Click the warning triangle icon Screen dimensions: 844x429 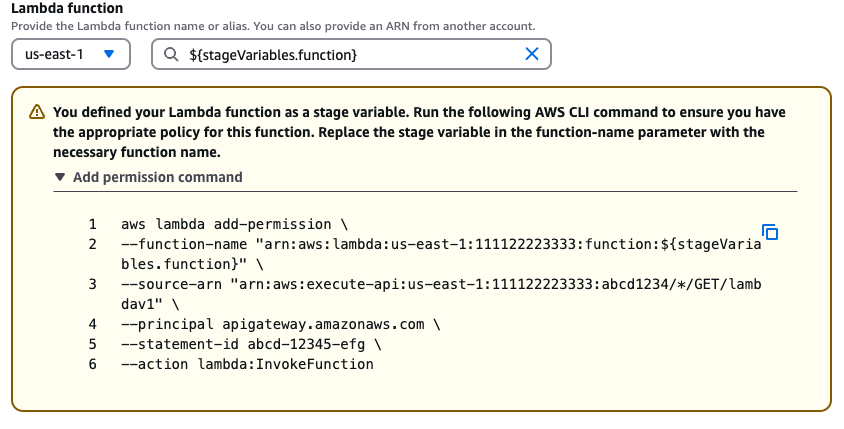coord(37,112)
